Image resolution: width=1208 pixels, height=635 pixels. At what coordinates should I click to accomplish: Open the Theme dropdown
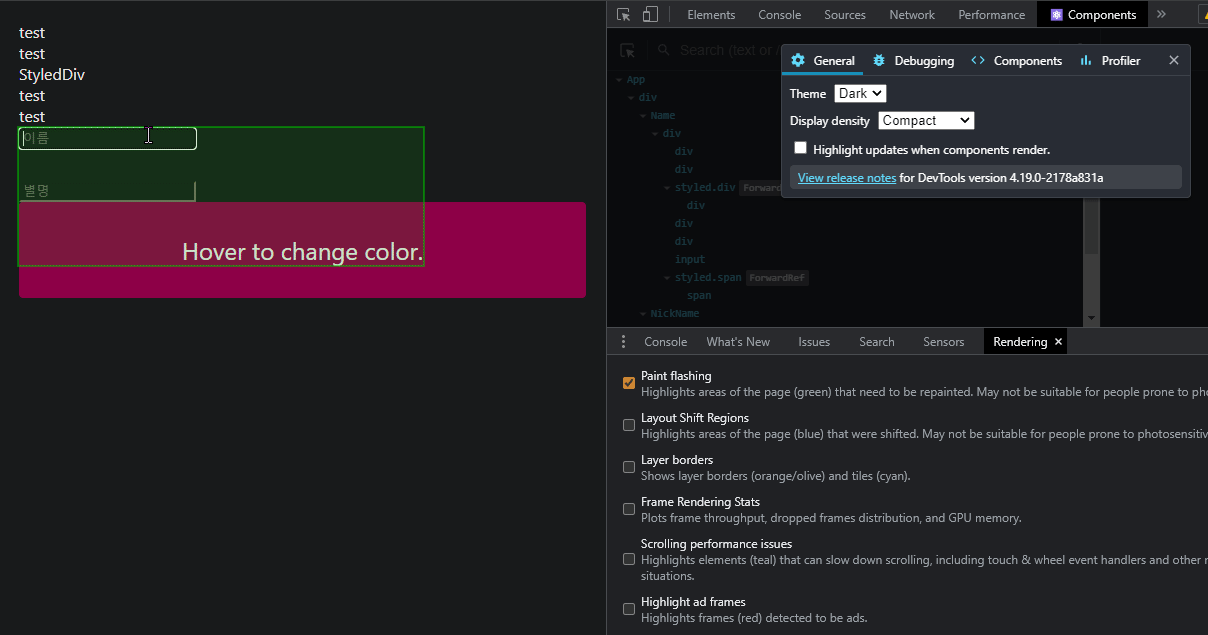pos(860,93)
